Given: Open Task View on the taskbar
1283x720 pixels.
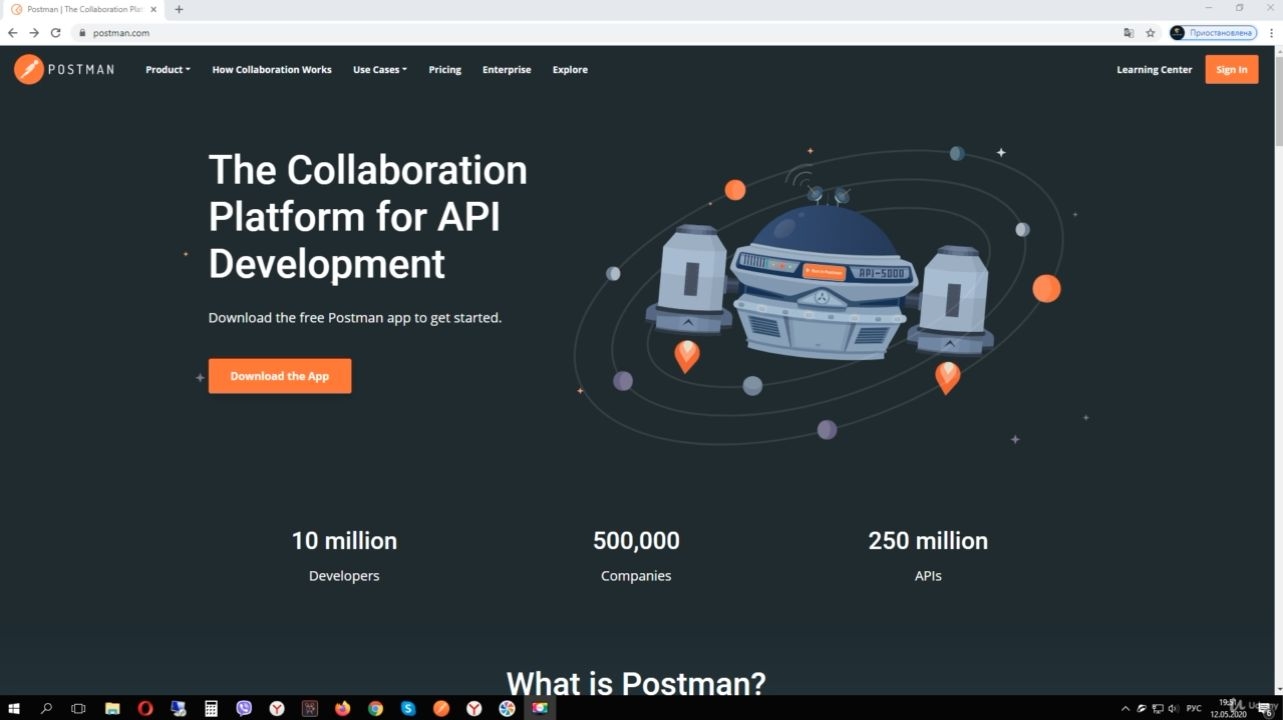Looking at the screenshot, I should pyautogui.click(x=79, y=708).
